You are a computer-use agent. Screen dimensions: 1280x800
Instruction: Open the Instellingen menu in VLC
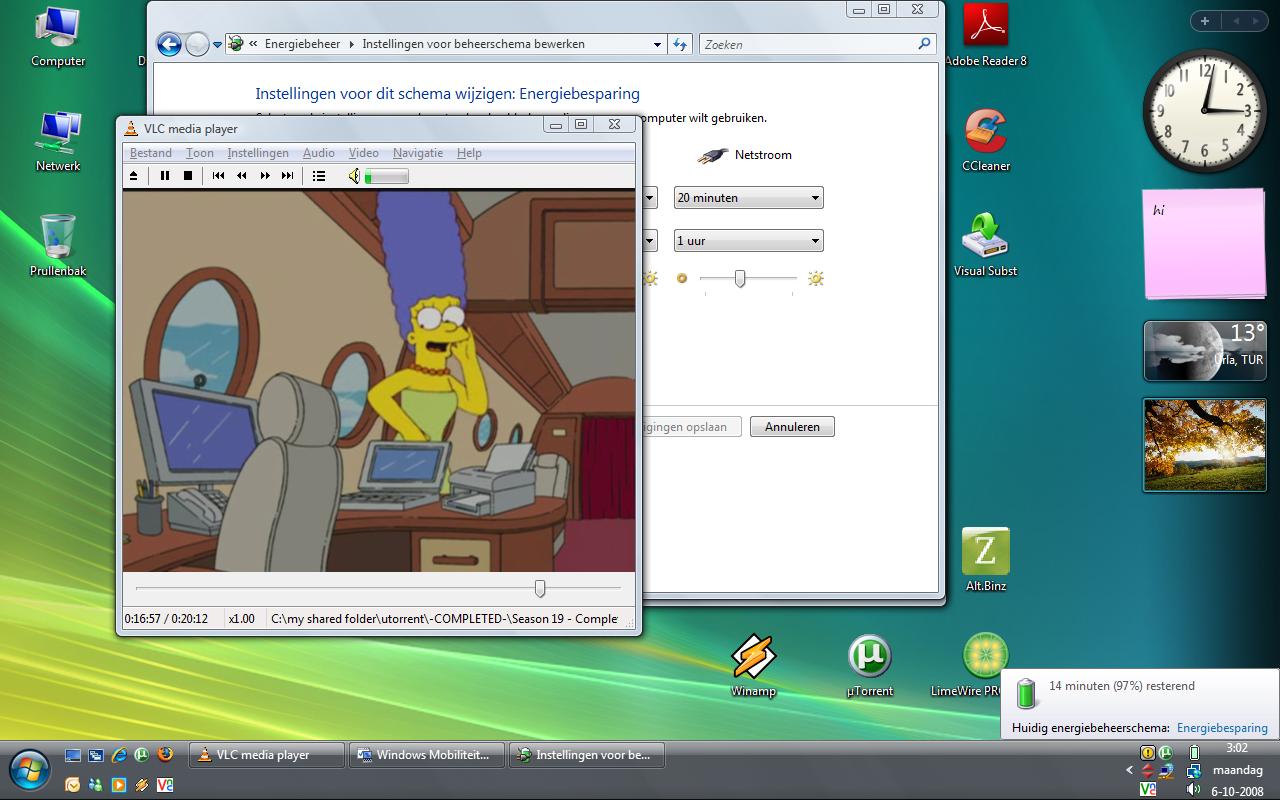pos(258,153)
